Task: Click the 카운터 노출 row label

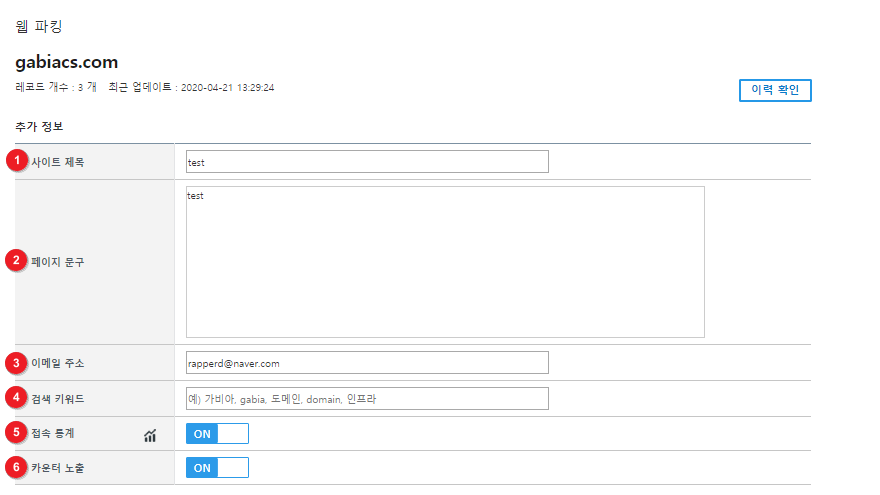Action: [x=58, y=468]
